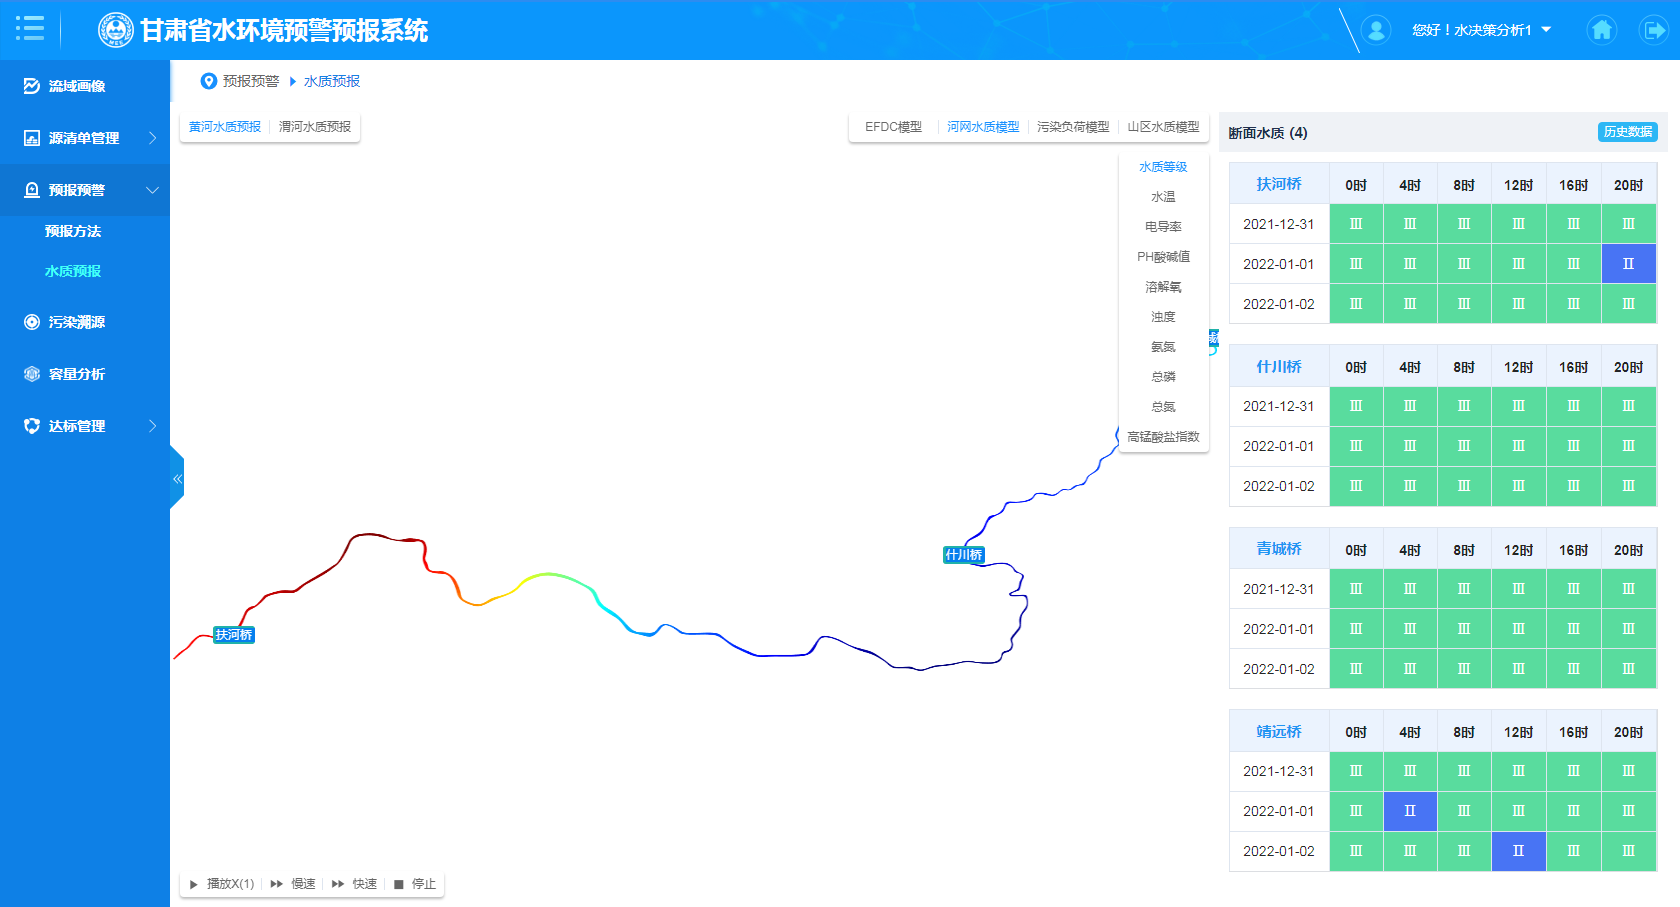Screen dimensions: 1680x907
Task: Switch to the EFDC模型 model
Action: pos(893,127)
